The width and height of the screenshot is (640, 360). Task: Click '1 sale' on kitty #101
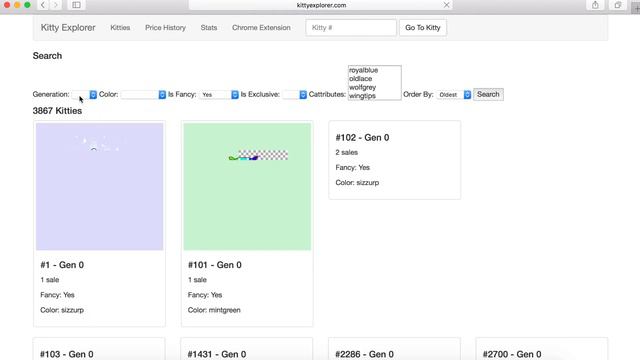[x=197, y=280]
